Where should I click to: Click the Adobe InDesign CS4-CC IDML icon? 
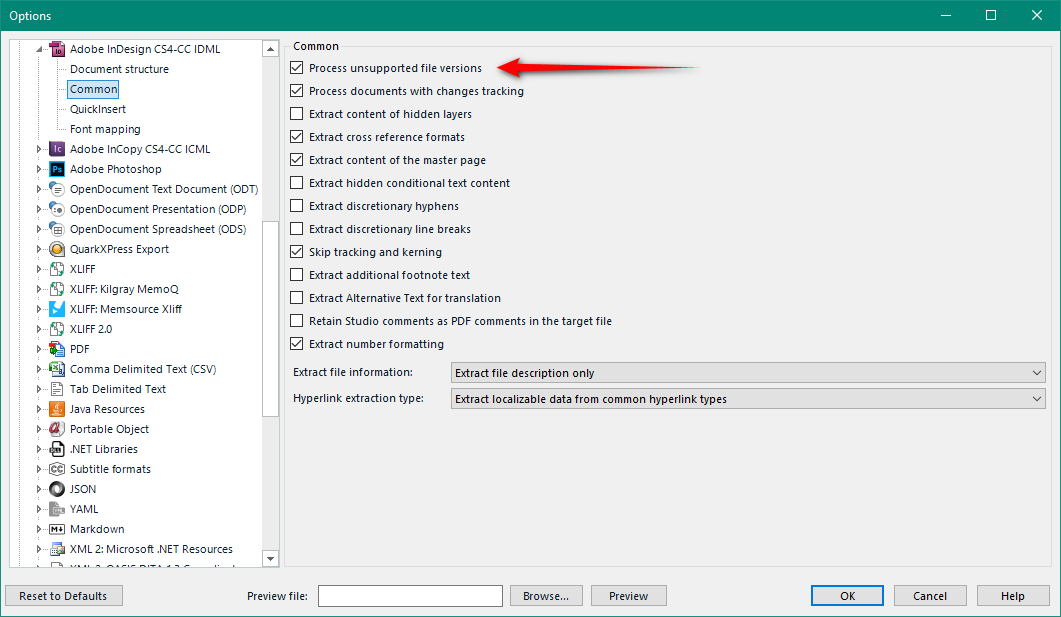point(58,49)
